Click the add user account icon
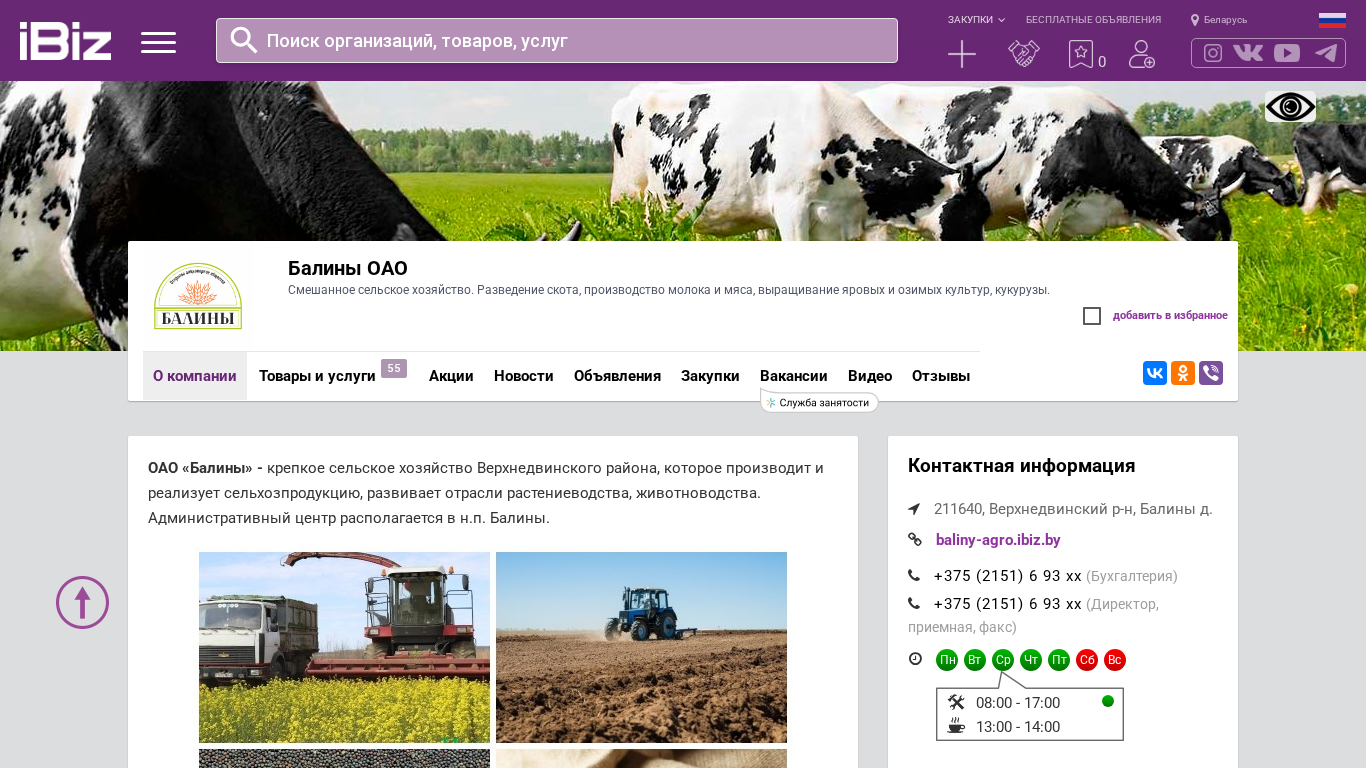The image size is (1366, 768). (1142, 54)
